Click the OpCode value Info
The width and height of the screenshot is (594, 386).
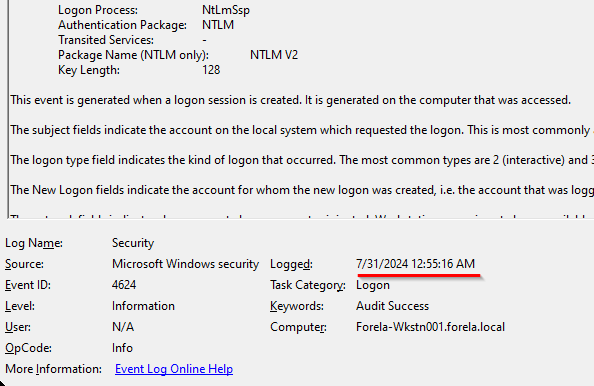[x=122, y=348]
